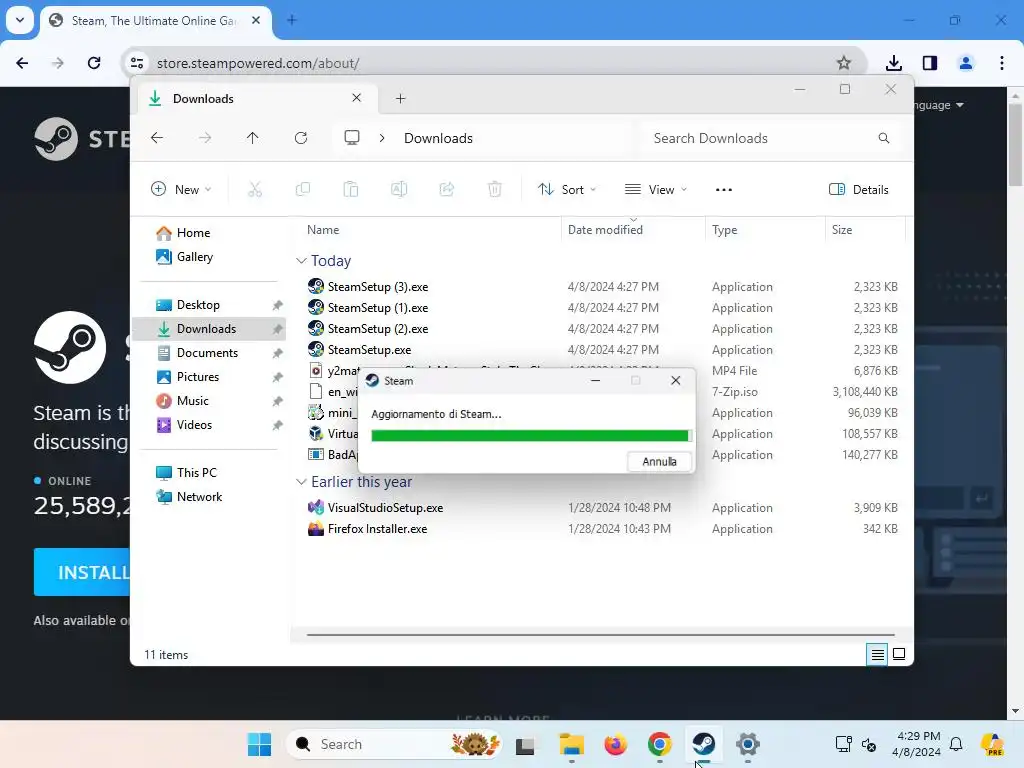The height and width of the screenshot is (768, 1024).
Task: Collapse the Earlier this year group
Action: pos(301,482)
